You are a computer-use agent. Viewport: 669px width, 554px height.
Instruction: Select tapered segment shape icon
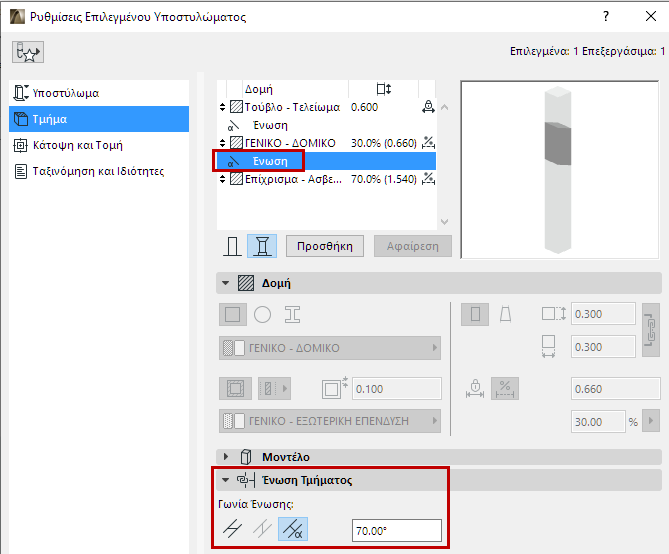(x=506, y=315)
